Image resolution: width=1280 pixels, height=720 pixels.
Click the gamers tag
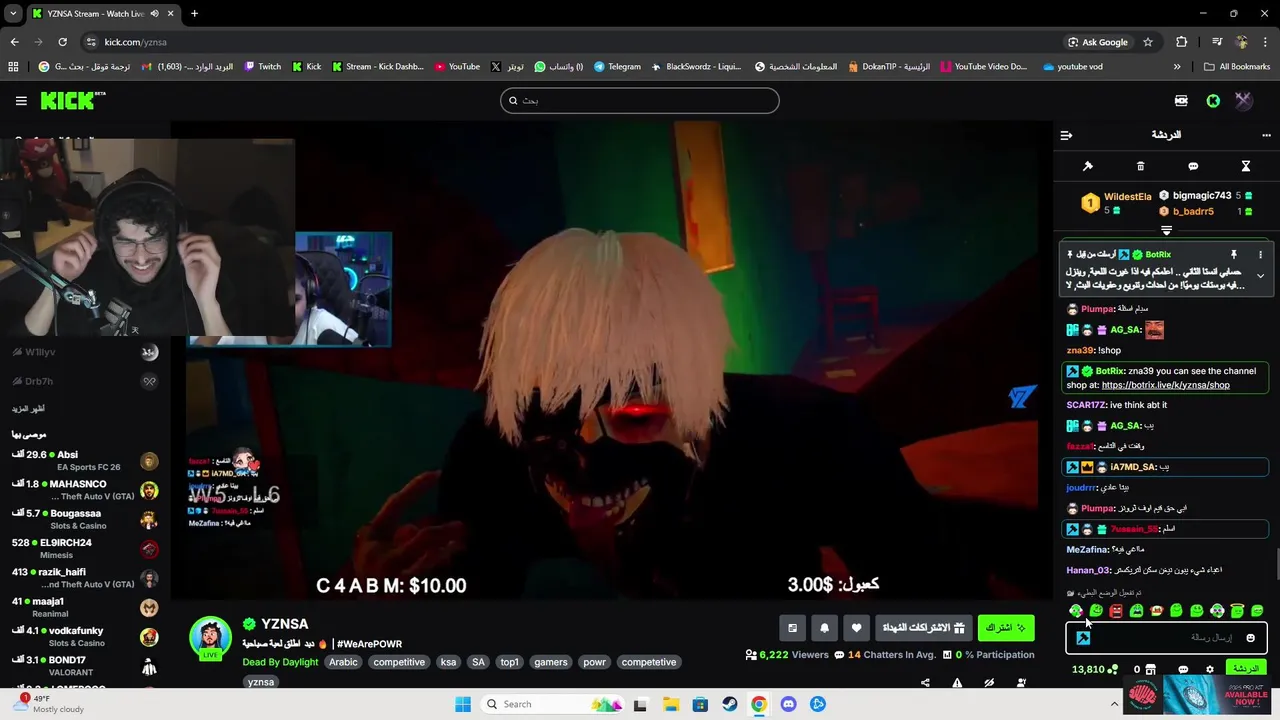click(x=551, y=662)
